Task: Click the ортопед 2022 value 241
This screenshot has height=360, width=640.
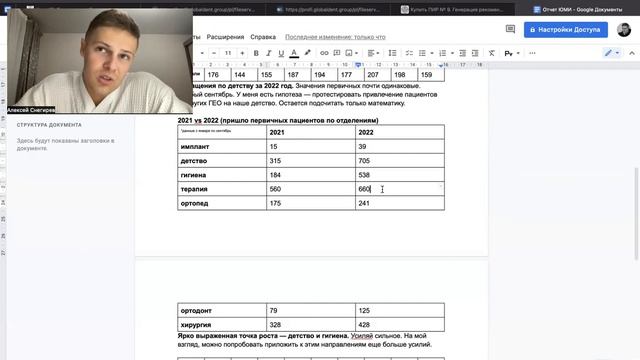Action: (364, 203)
